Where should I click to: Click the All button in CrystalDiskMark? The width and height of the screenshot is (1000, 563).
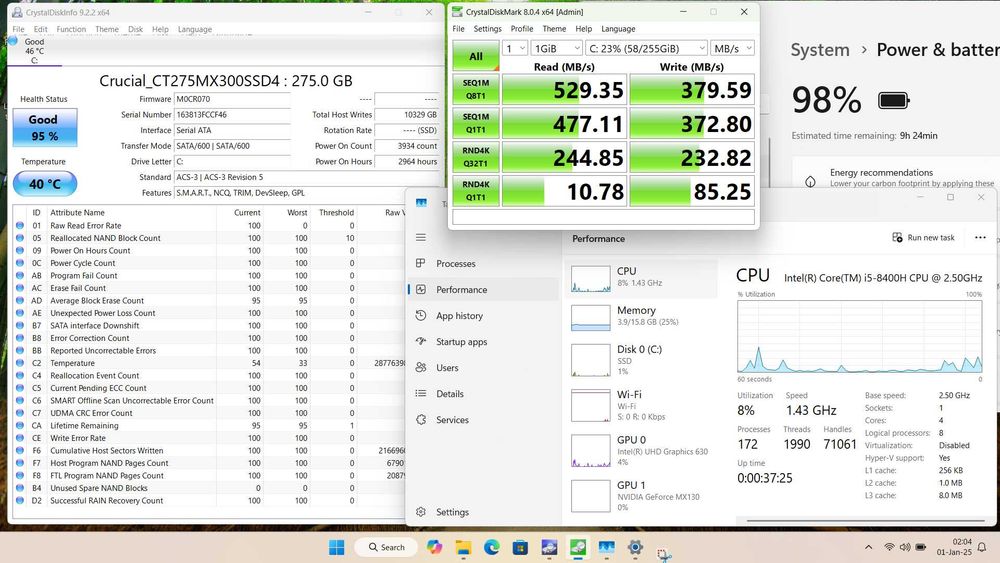click(476, 56)
